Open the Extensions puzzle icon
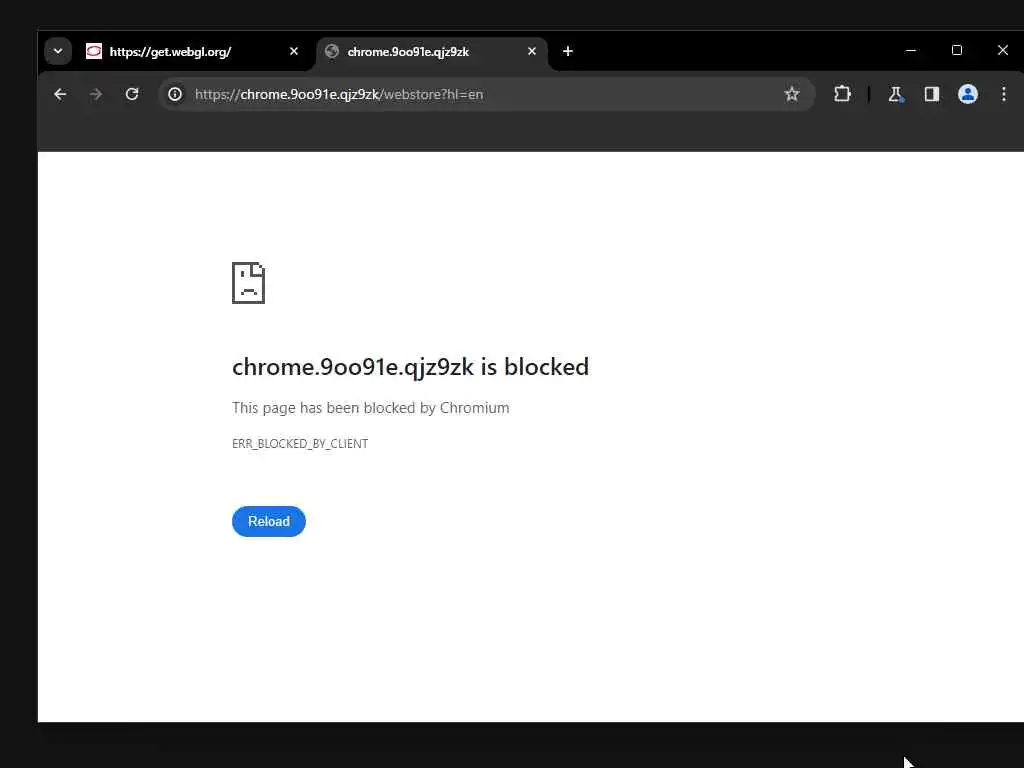The width and height of the screenshot is (1024, 768). click(842, 94)
